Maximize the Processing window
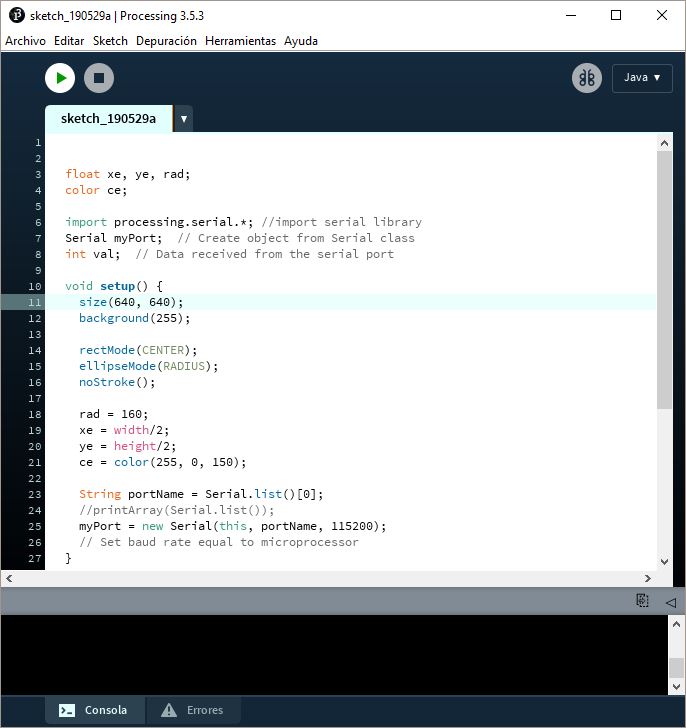 (x=616, y=15)
